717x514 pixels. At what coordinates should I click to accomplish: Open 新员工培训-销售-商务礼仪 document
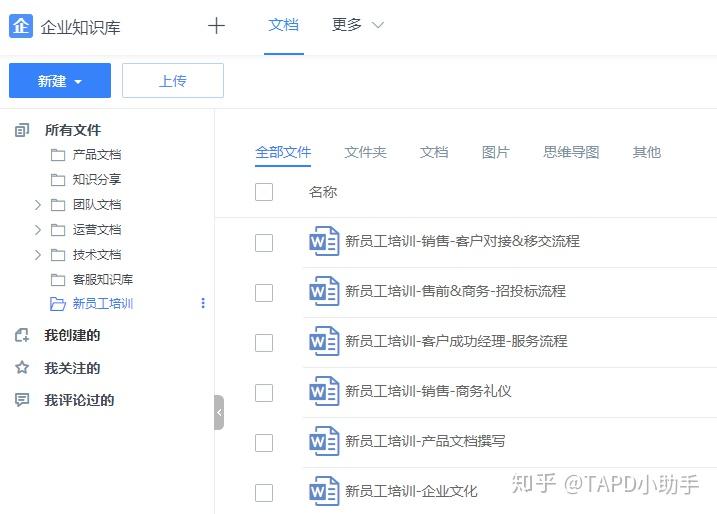click(428, 391)
